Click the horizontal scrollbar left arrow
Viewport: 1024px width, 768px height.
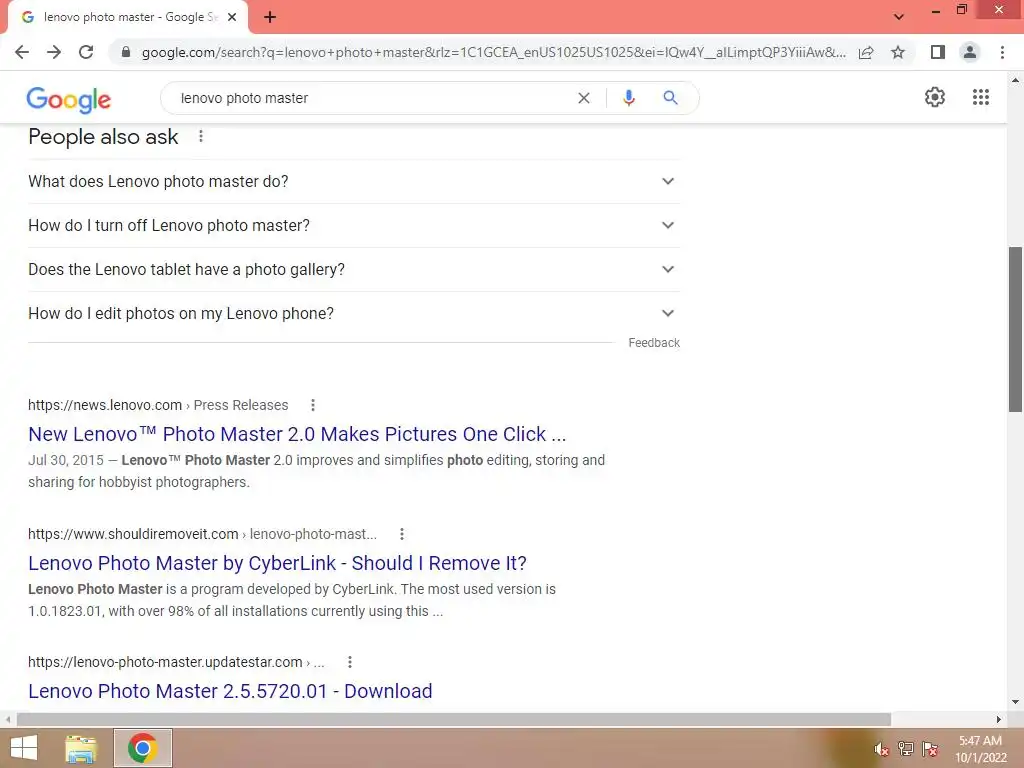click(8, 720)
